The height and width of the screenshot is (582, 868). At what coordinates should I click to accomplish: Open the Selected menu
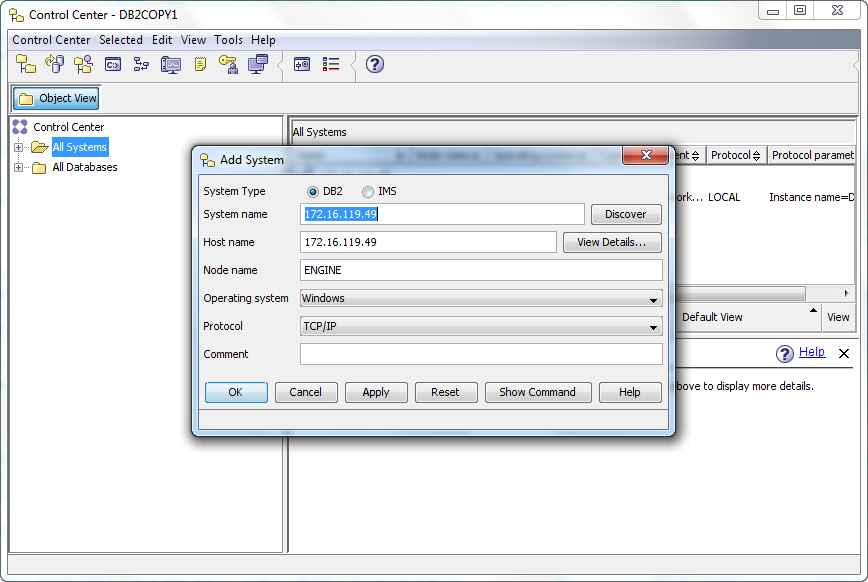point(120,40)
